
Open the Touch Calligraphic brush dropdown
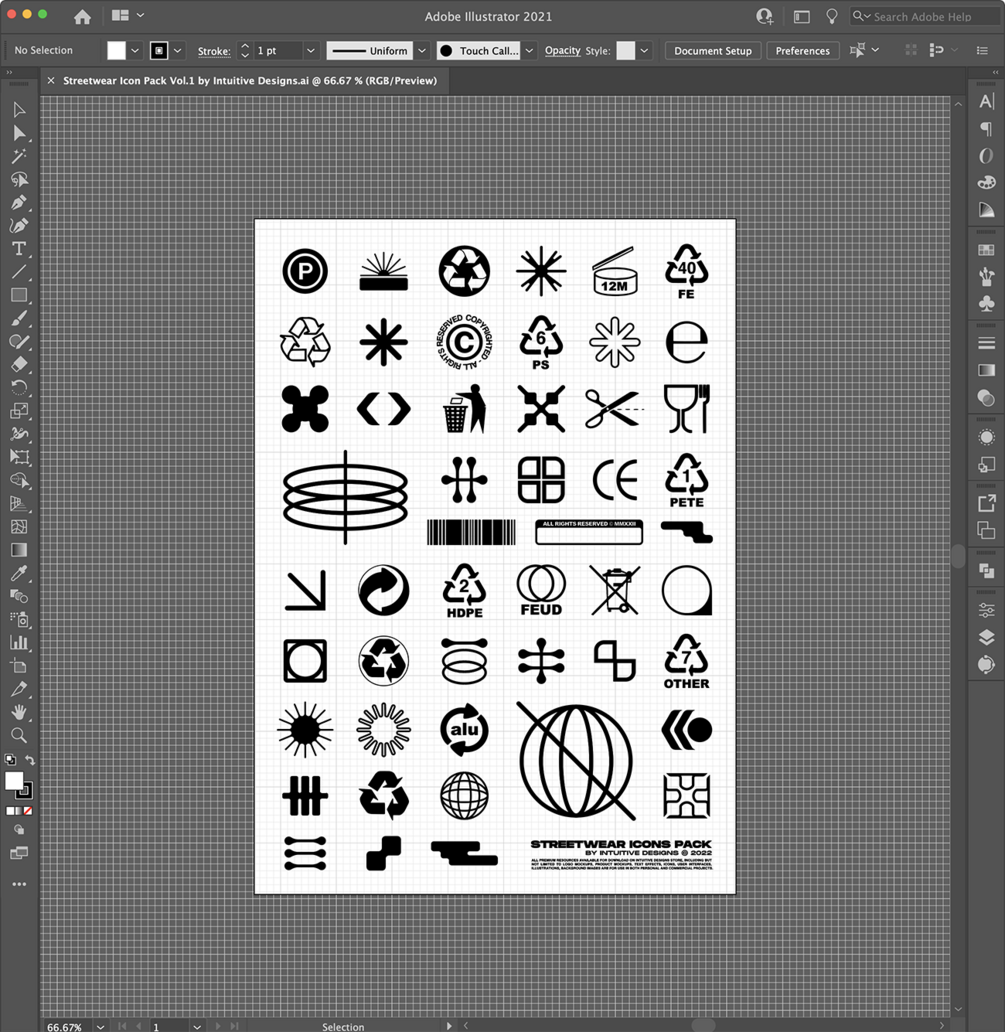(x=529, y=50)
